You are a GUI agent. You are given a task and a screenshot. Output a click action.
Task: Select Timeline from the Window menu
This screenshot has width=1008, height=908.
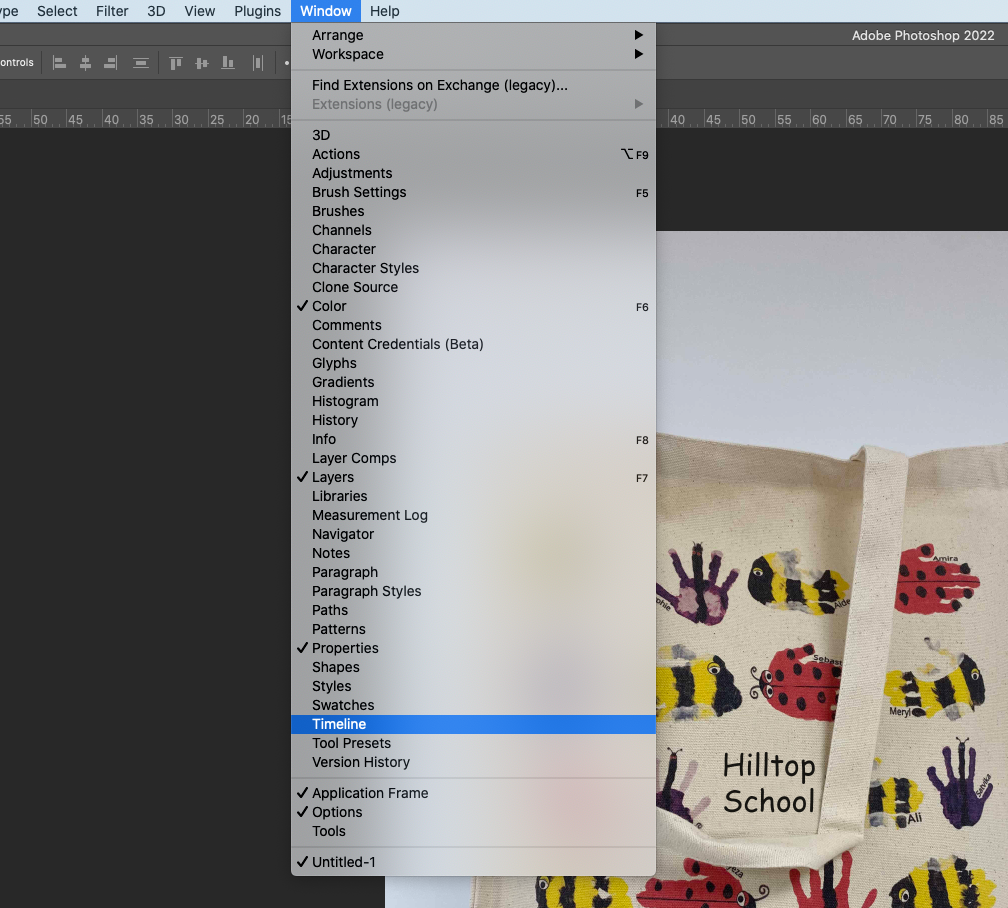click(339, 724)
